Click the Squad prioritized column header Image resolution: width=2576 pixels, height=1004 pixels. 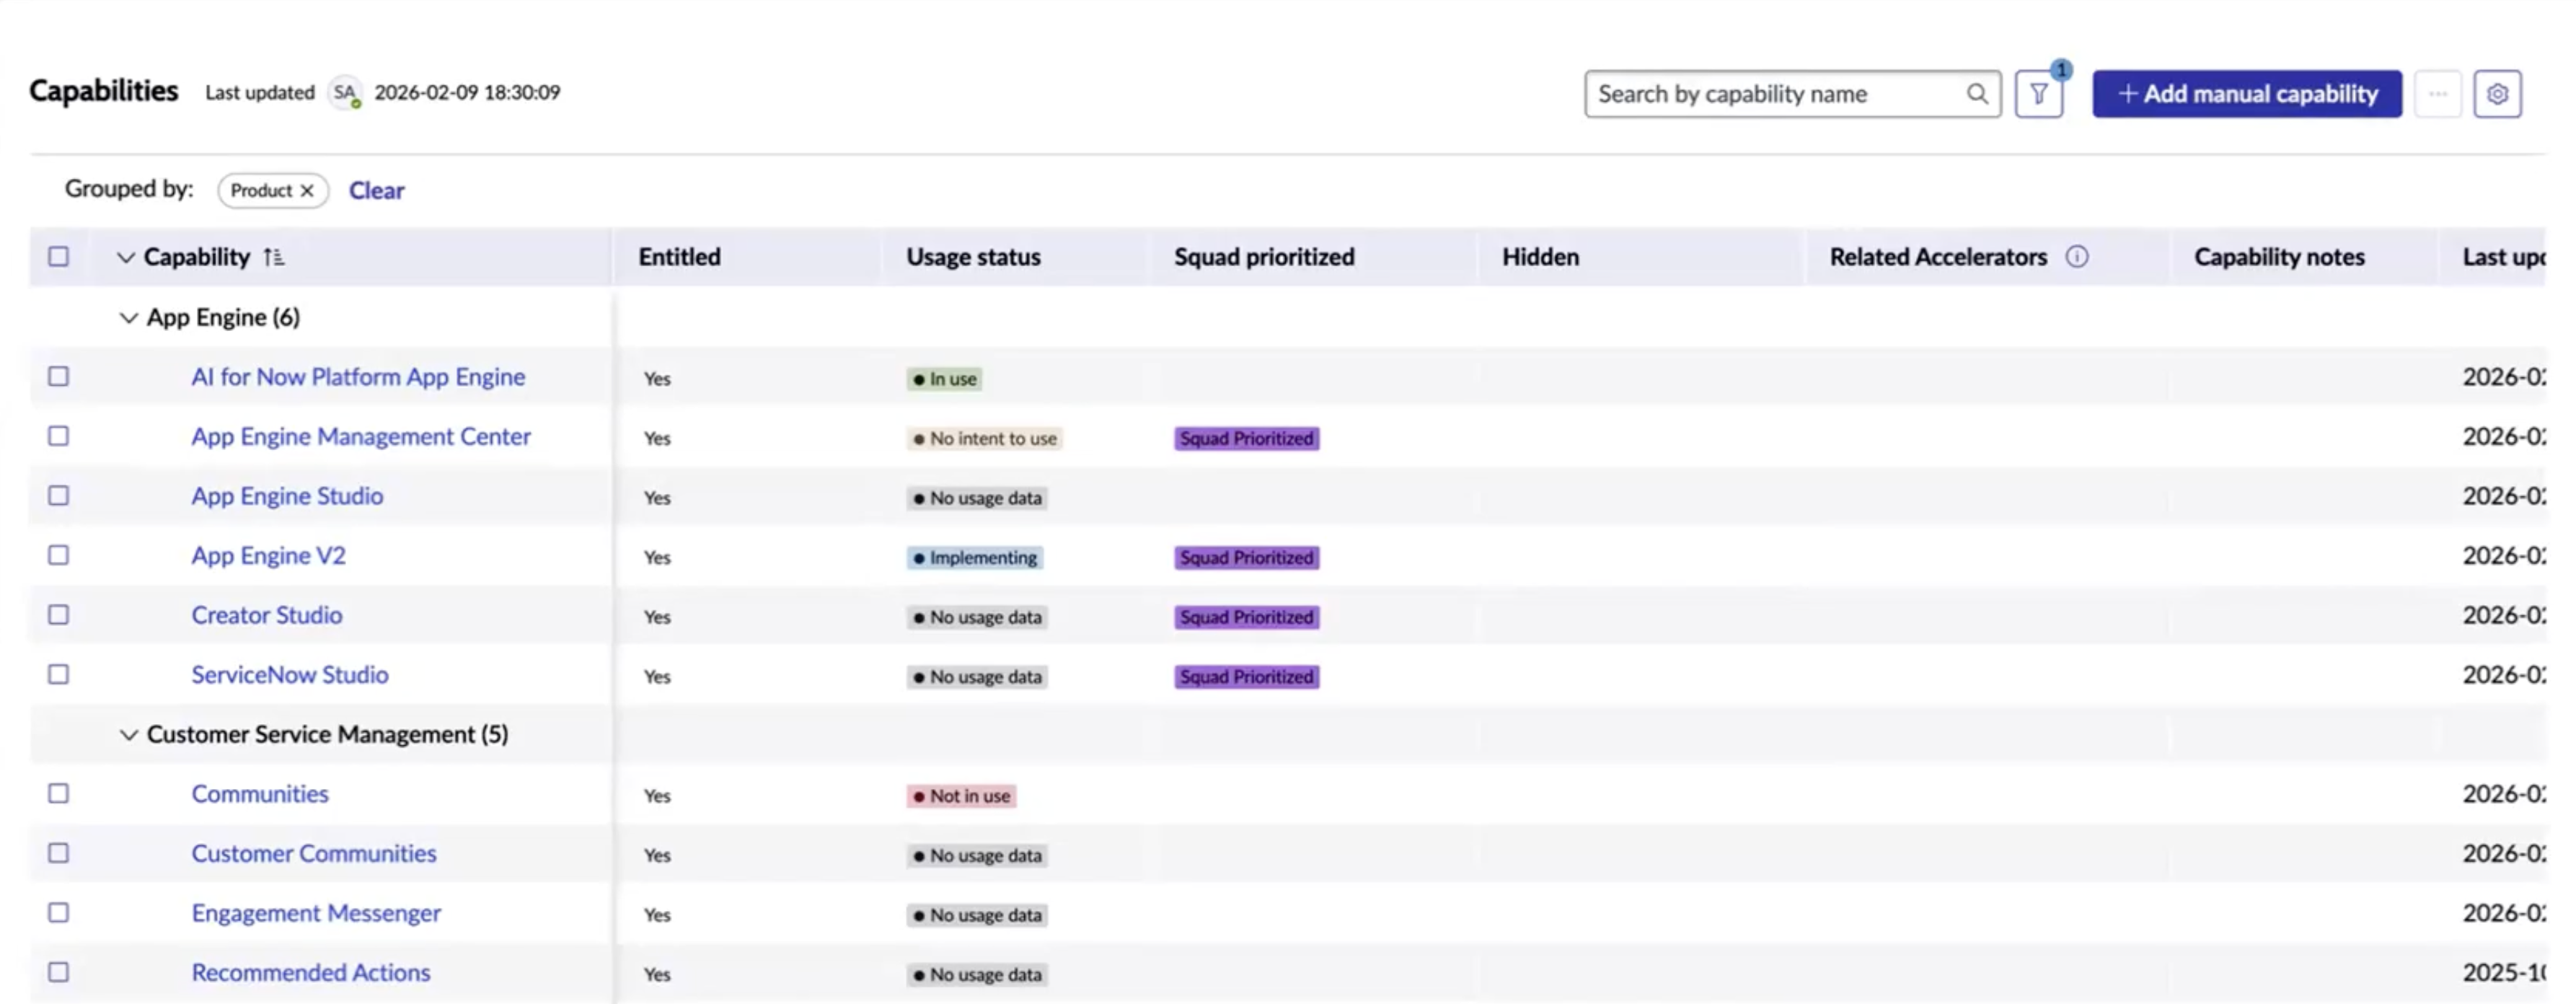[1264, 257]
